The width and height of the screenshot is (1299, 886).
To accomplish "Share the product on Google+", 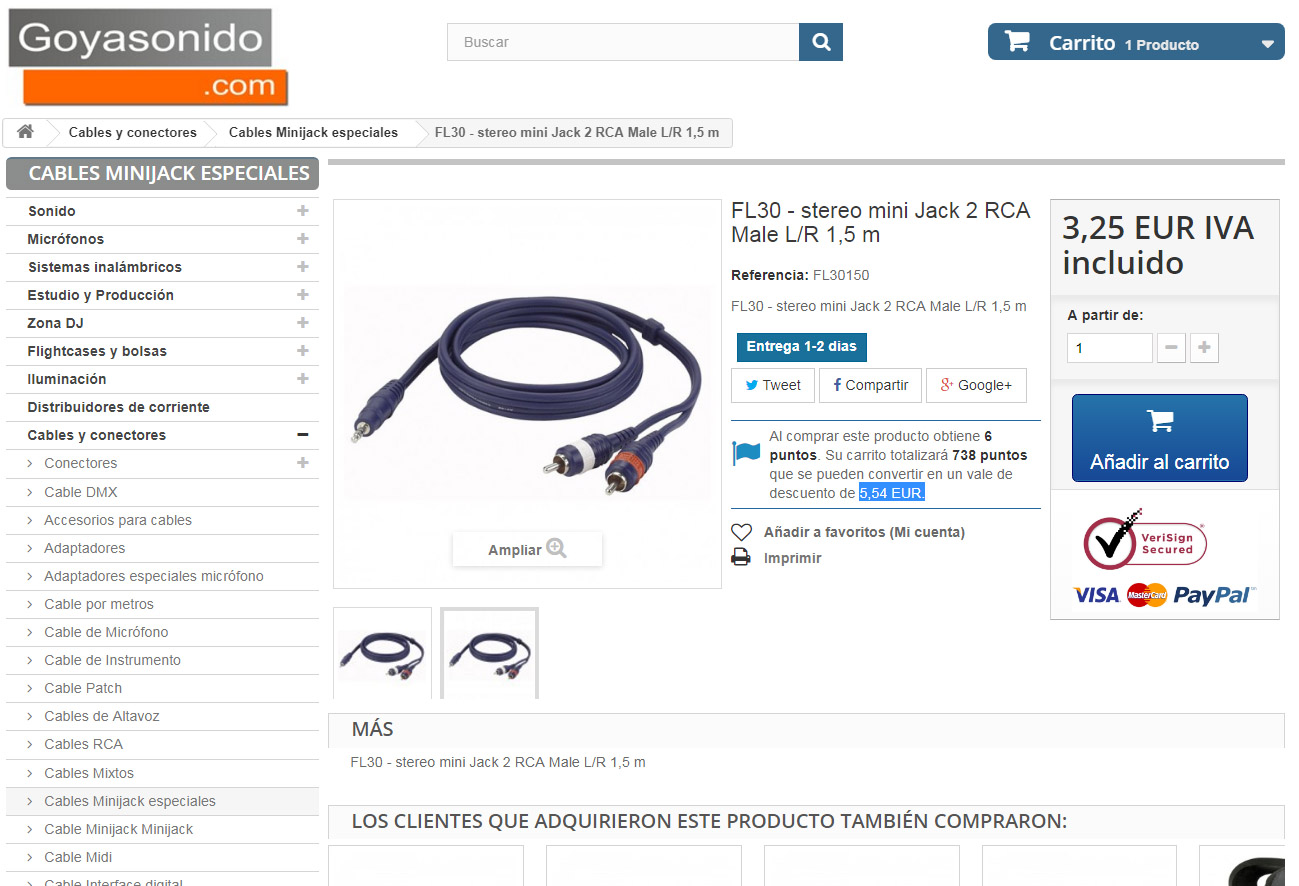I will [x=976, y=385].
